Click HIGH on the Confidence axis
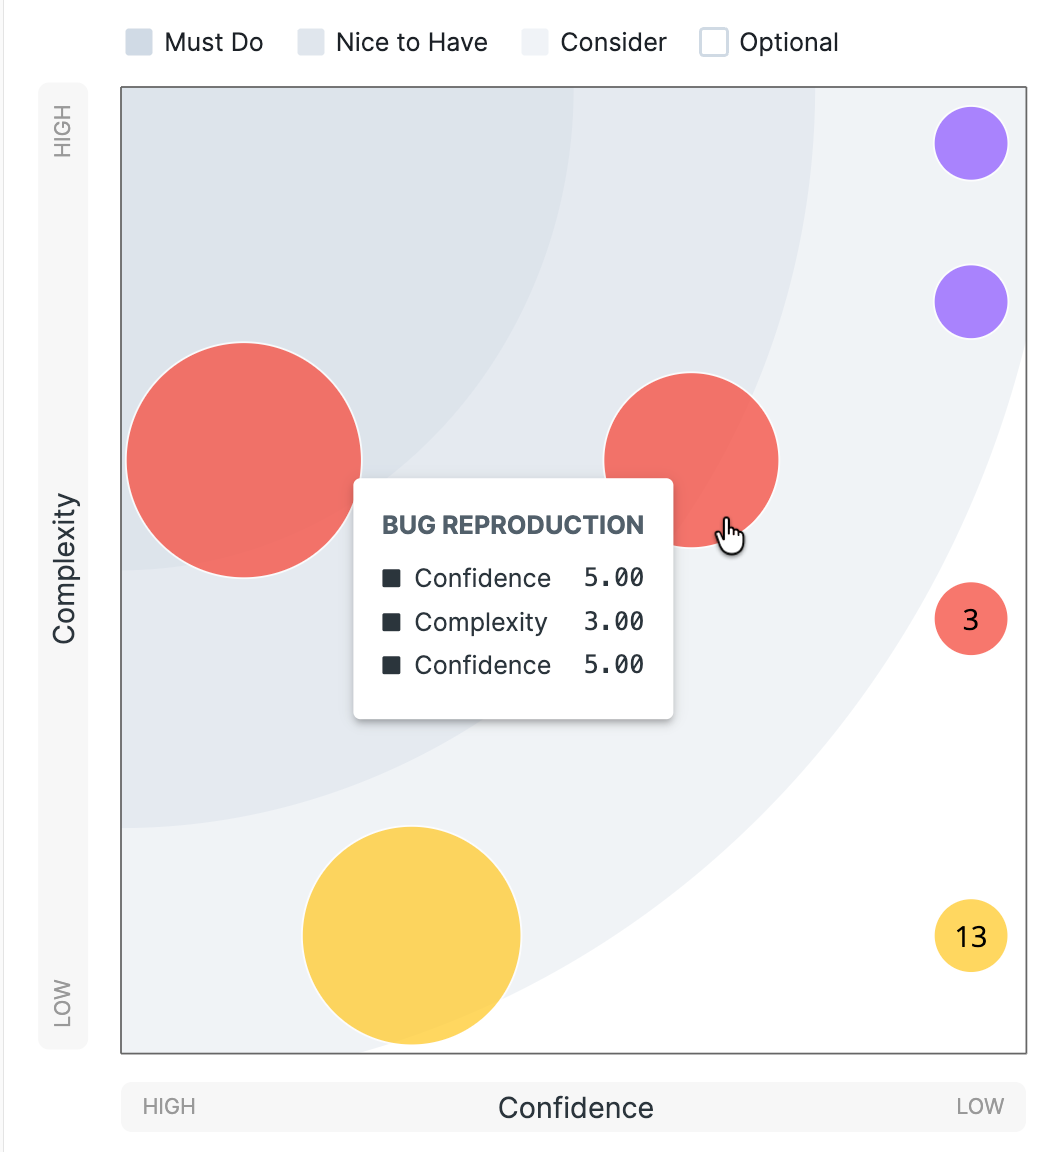This screenshot has height=1152, width=1060. [x=169, y=1107]
